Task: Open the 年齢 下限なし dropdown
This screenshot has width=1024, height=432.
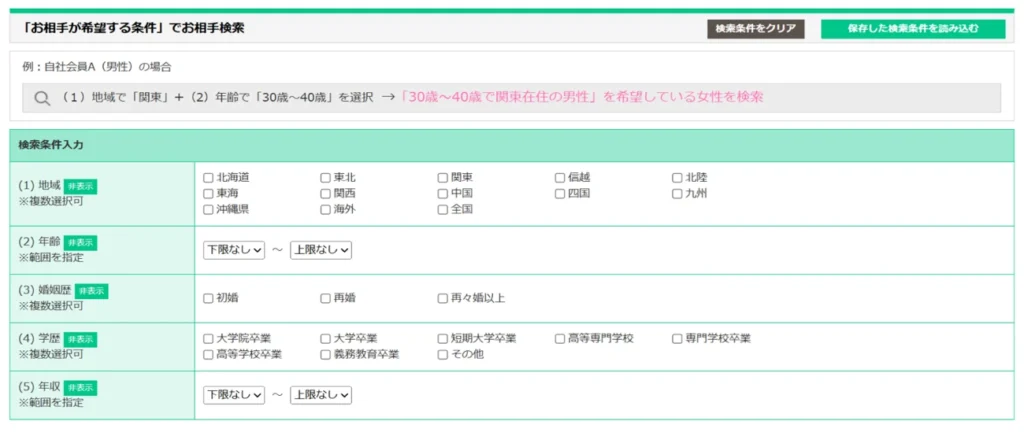Action: 234,250
